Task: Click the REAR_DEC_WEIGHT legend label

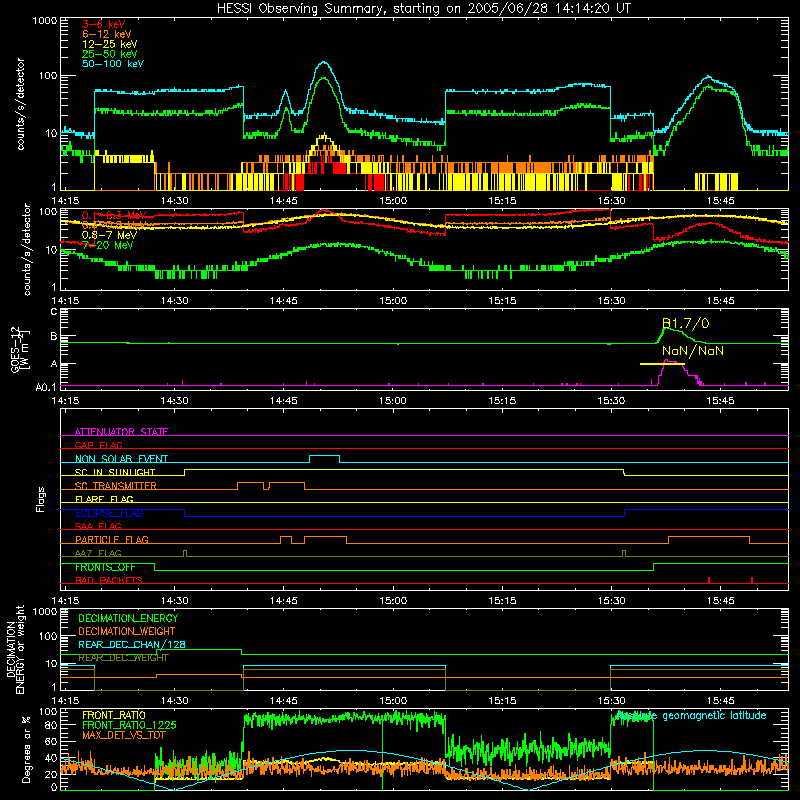Action: pyautogui.click(x=123, y=658)
